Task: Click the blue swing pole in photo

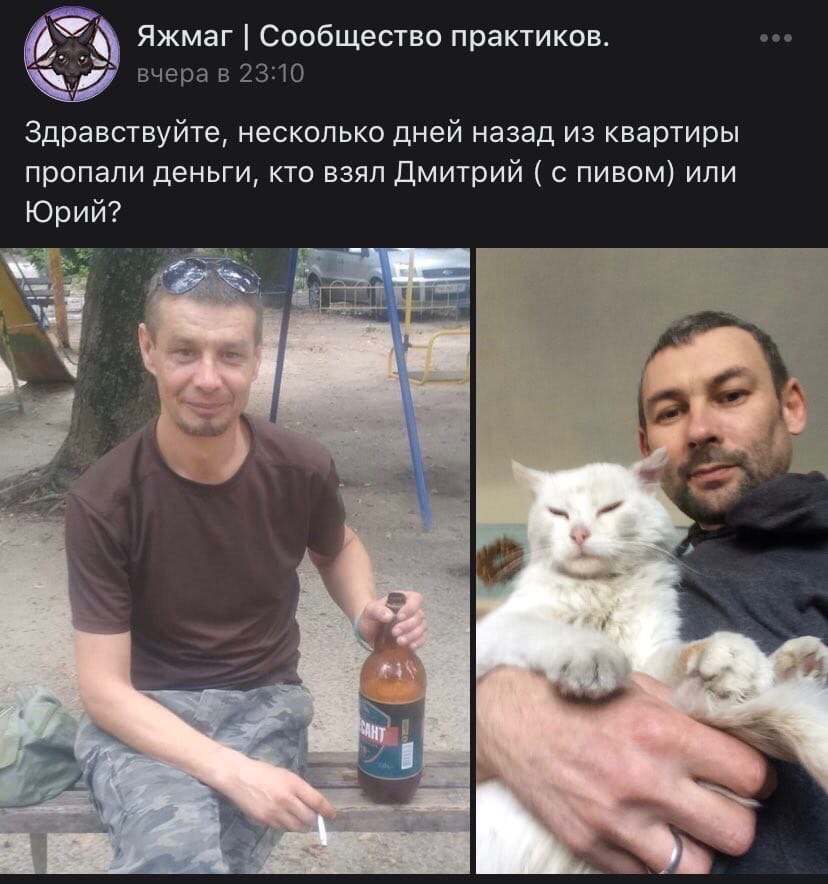Action: (x=403, y=389)
